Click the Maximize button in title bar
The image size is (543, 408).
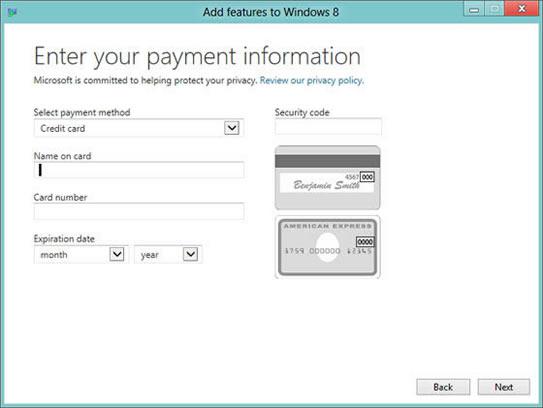tap(495, 9)
